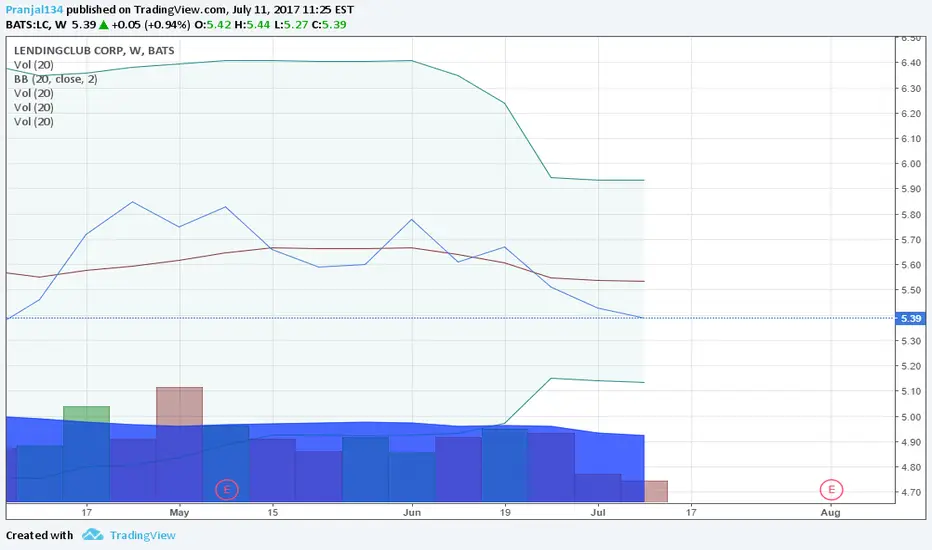Click the H:5.44 high value in header
This screenshot has height=550, width=932.
coord(252,24)
